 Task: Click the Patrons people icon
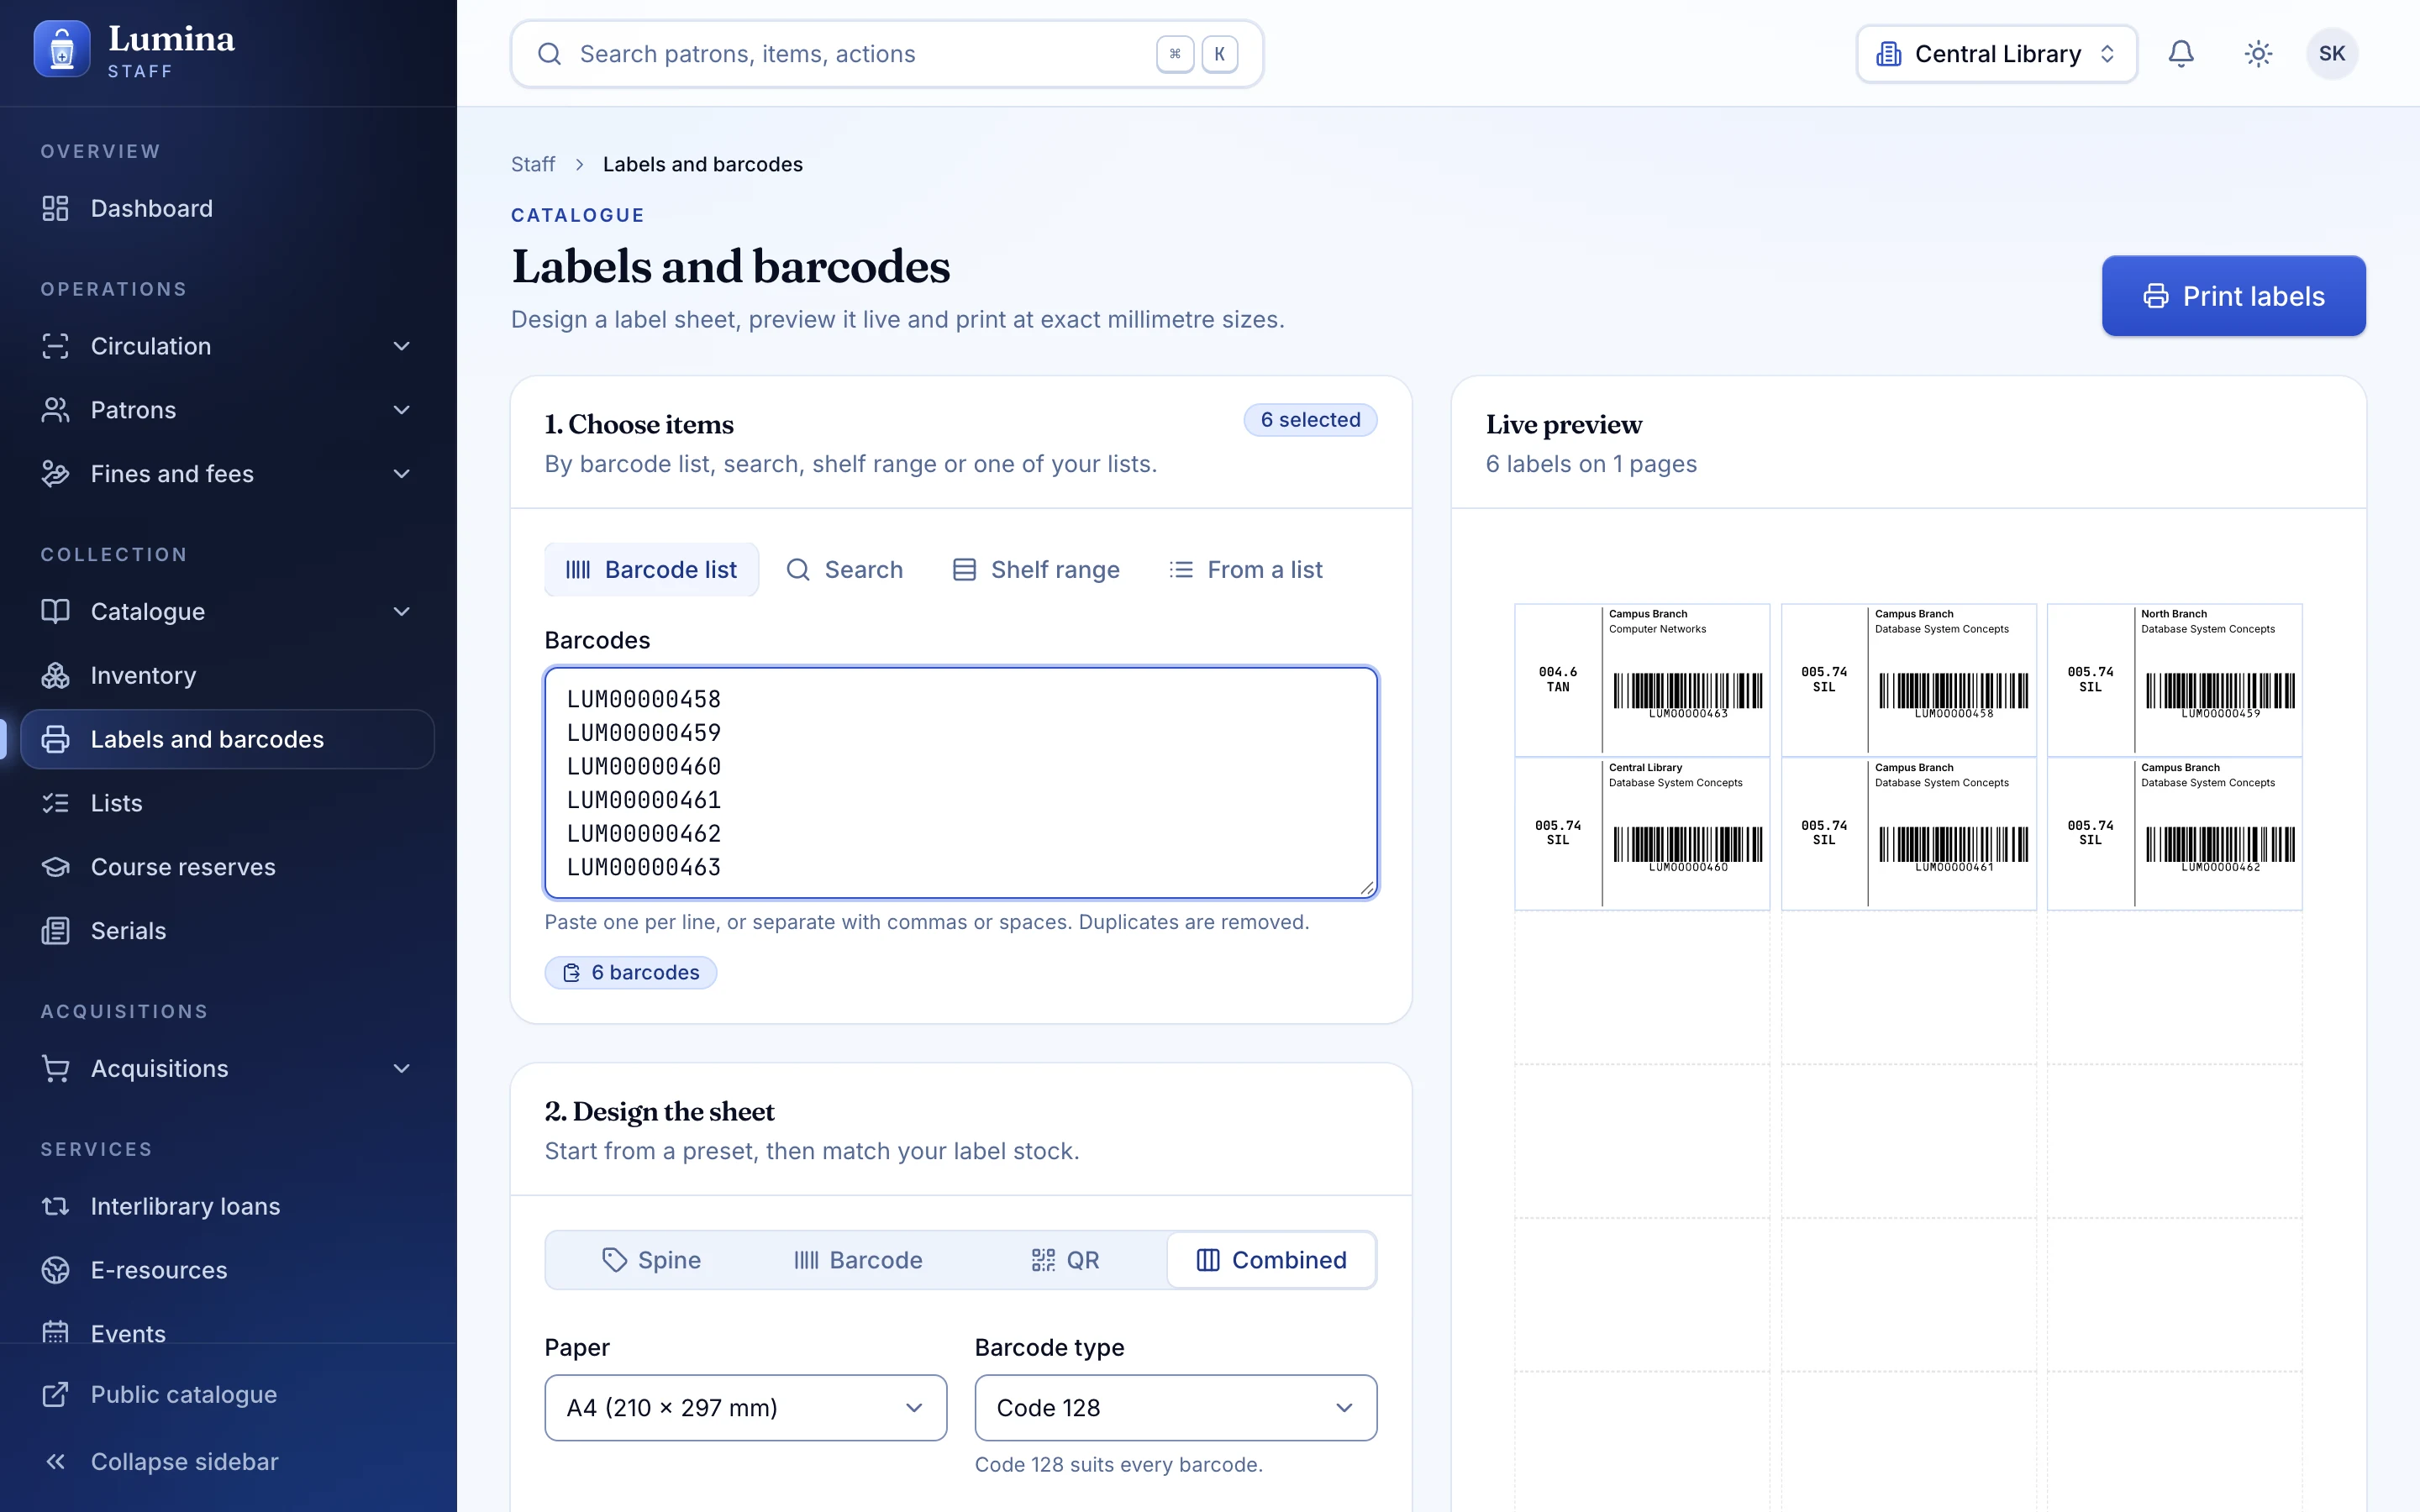[x=55, y=410]
